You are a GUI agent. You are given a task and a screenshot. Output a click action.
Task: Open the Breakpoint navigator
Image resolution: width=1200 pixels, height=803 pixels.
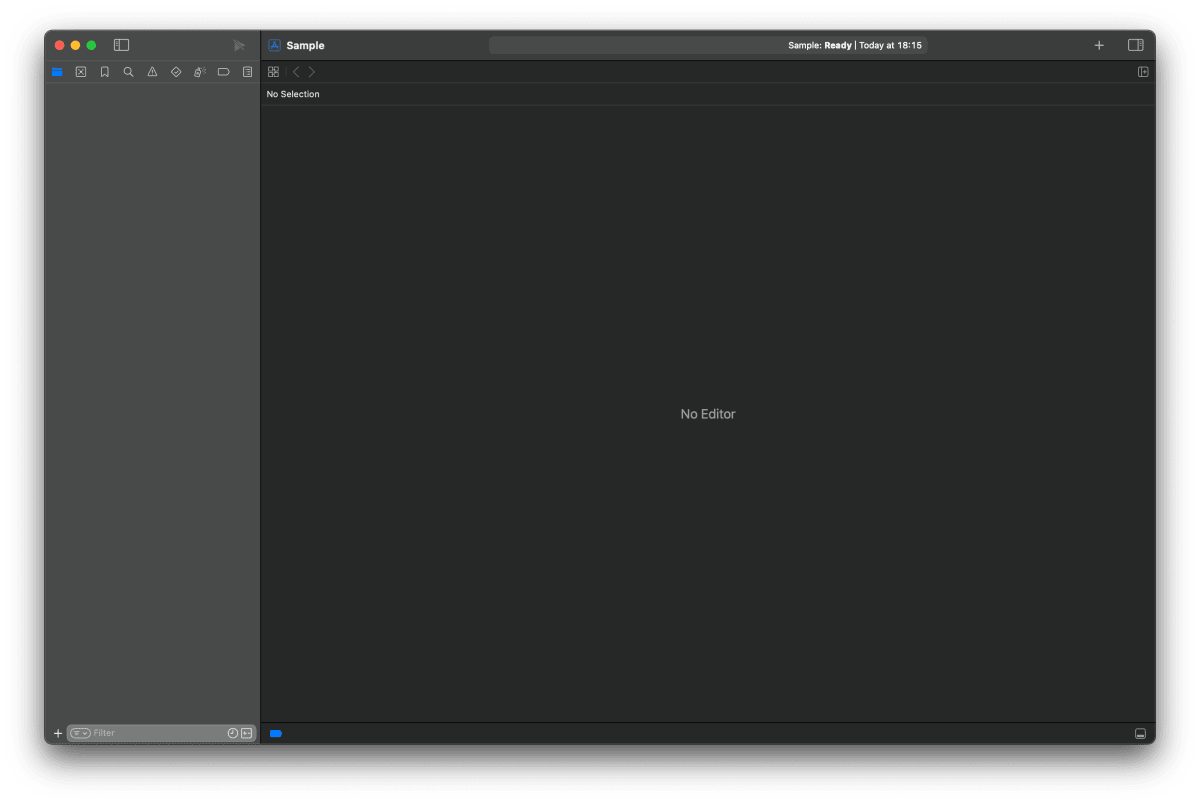(x=223, y=72)
